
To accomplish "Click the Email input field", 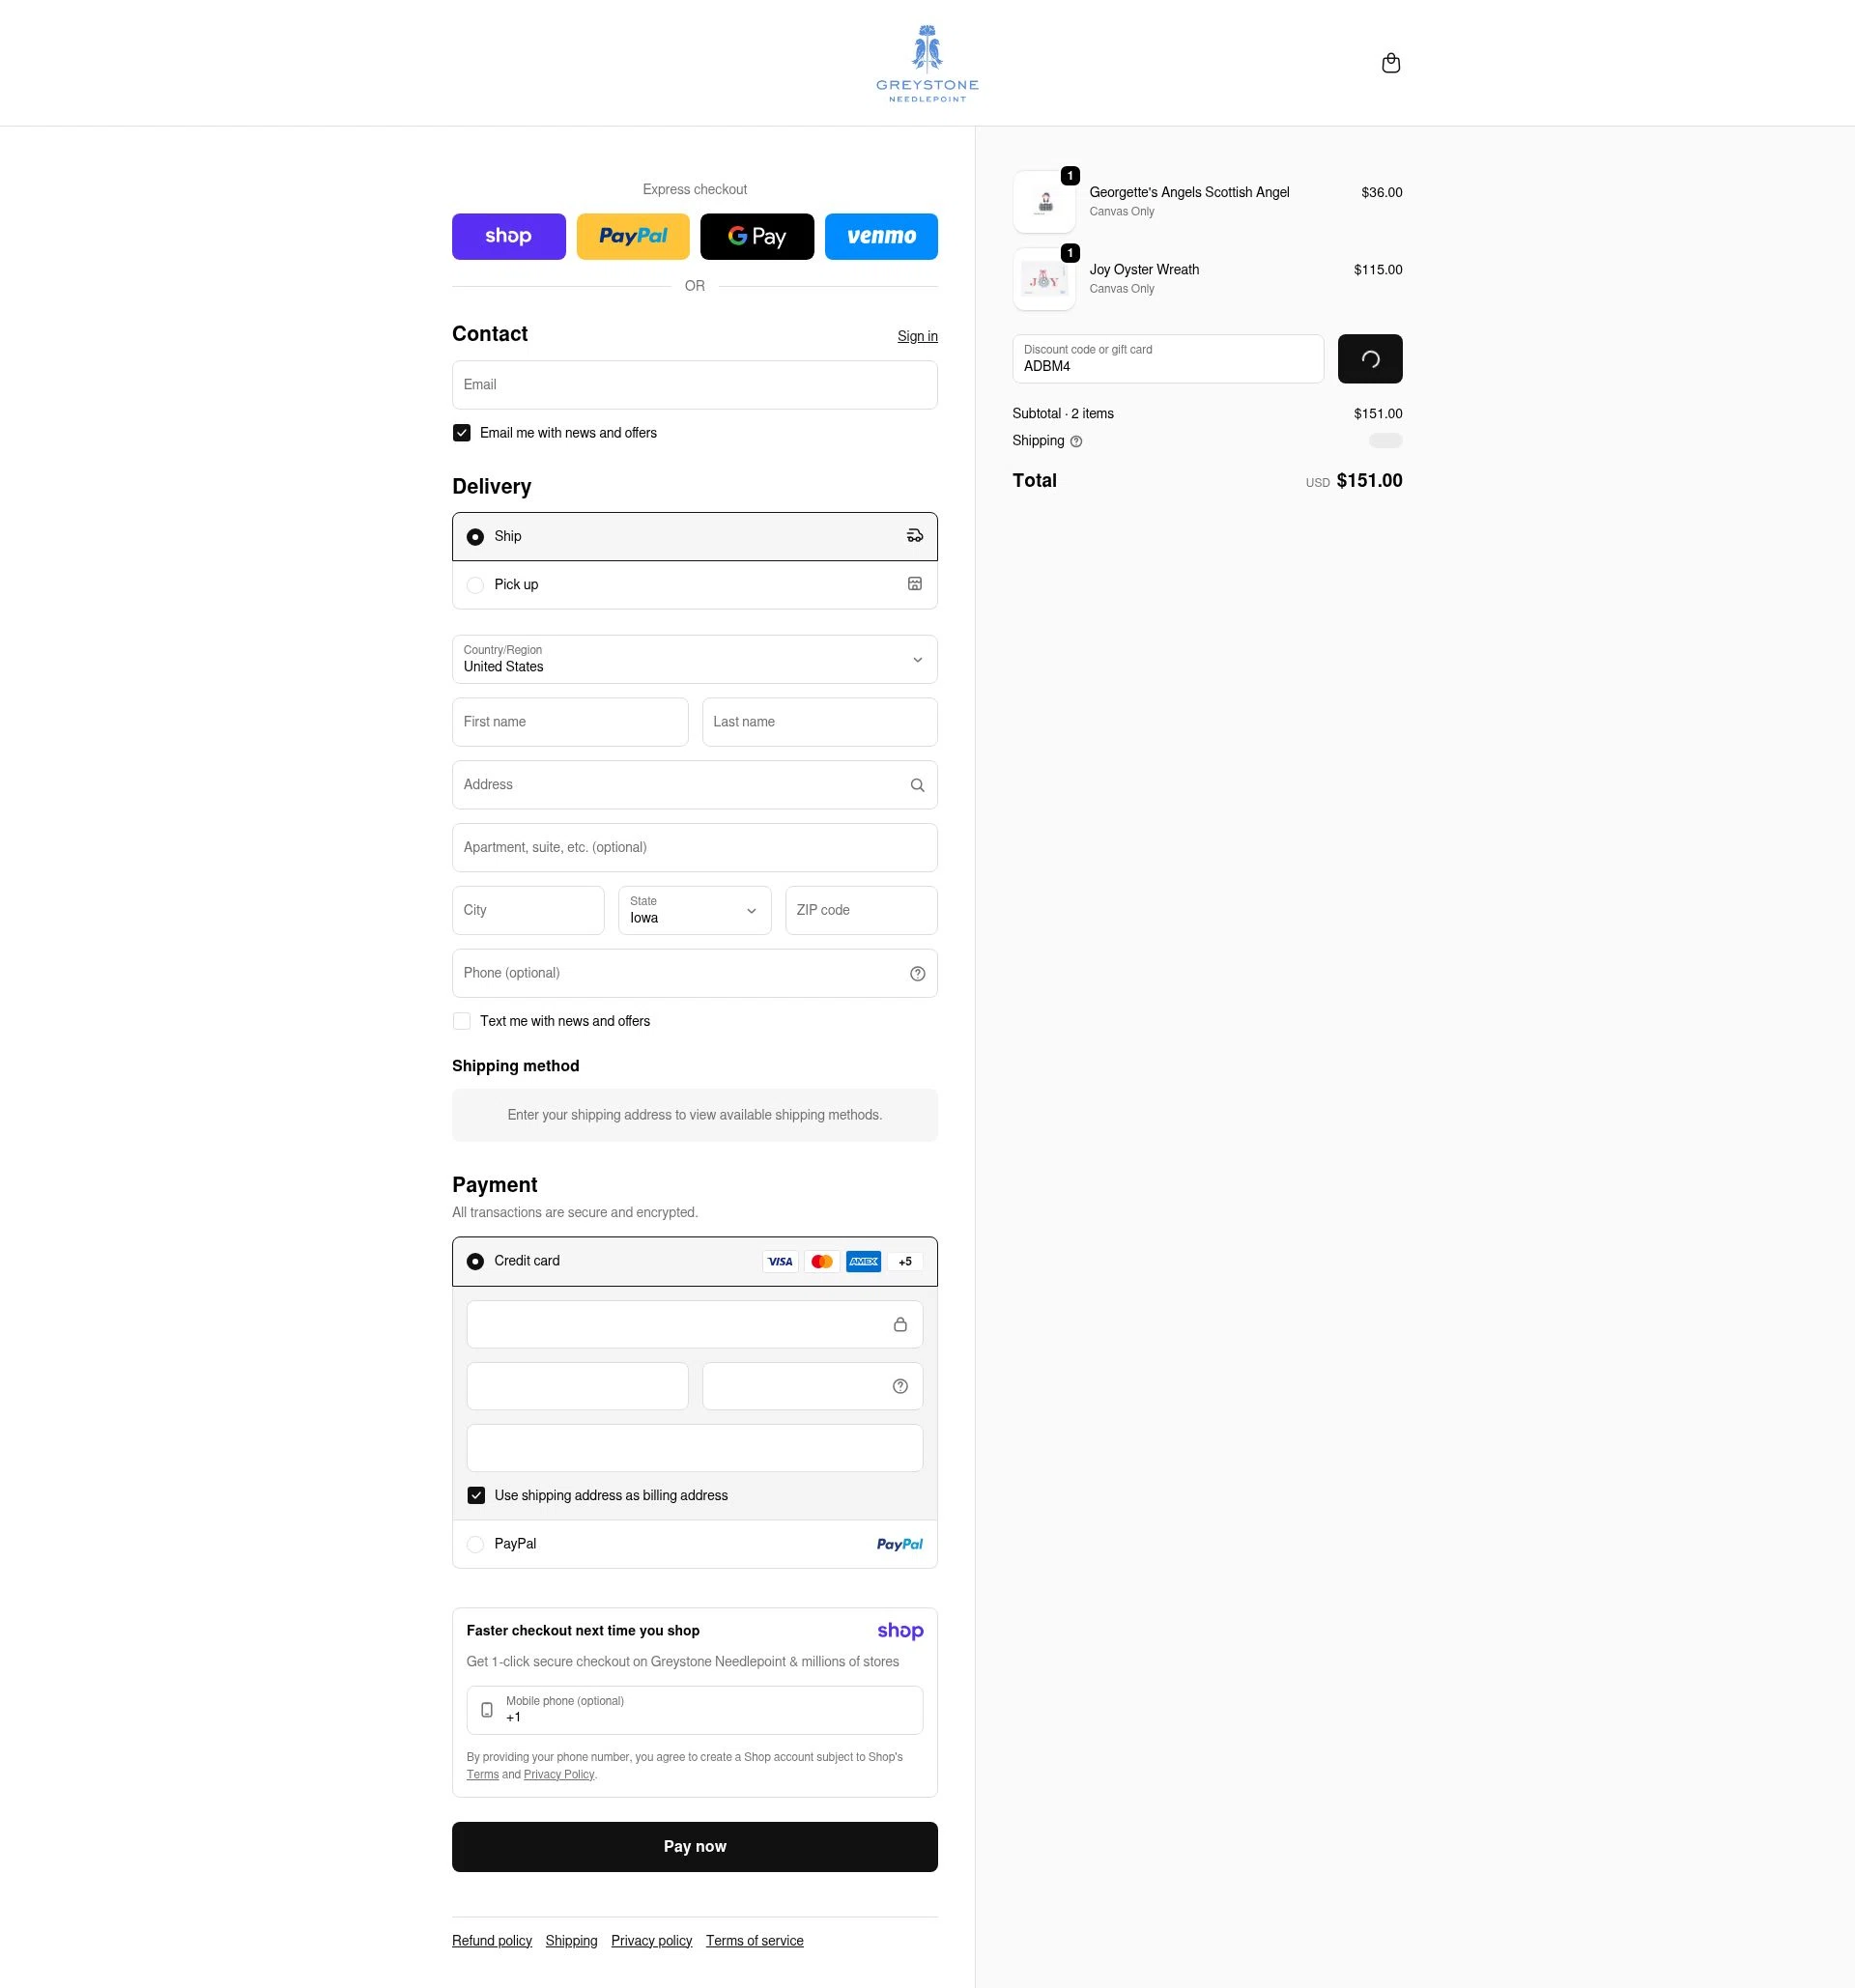I will (x=695, y=385).
